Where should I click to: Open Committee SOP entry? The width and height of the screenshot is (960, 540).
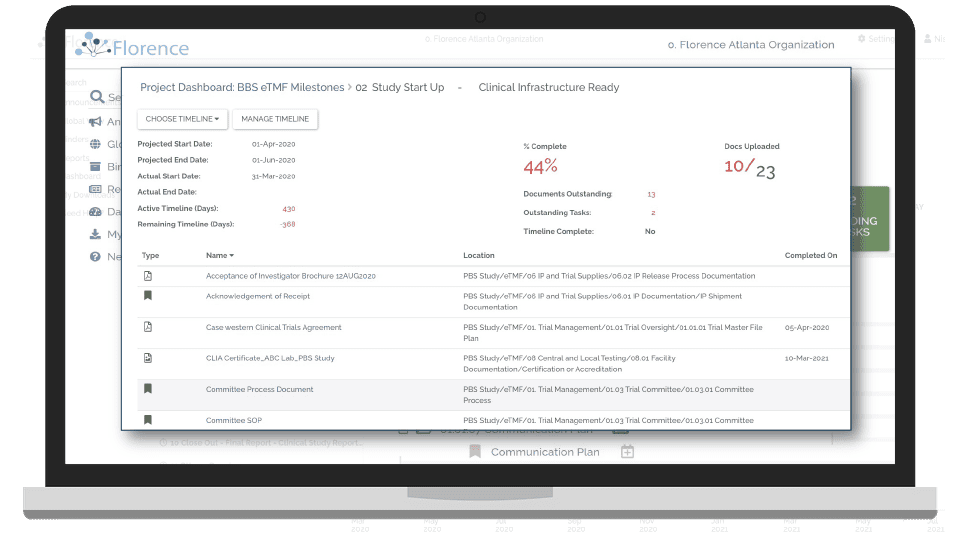tap(234, 421)
